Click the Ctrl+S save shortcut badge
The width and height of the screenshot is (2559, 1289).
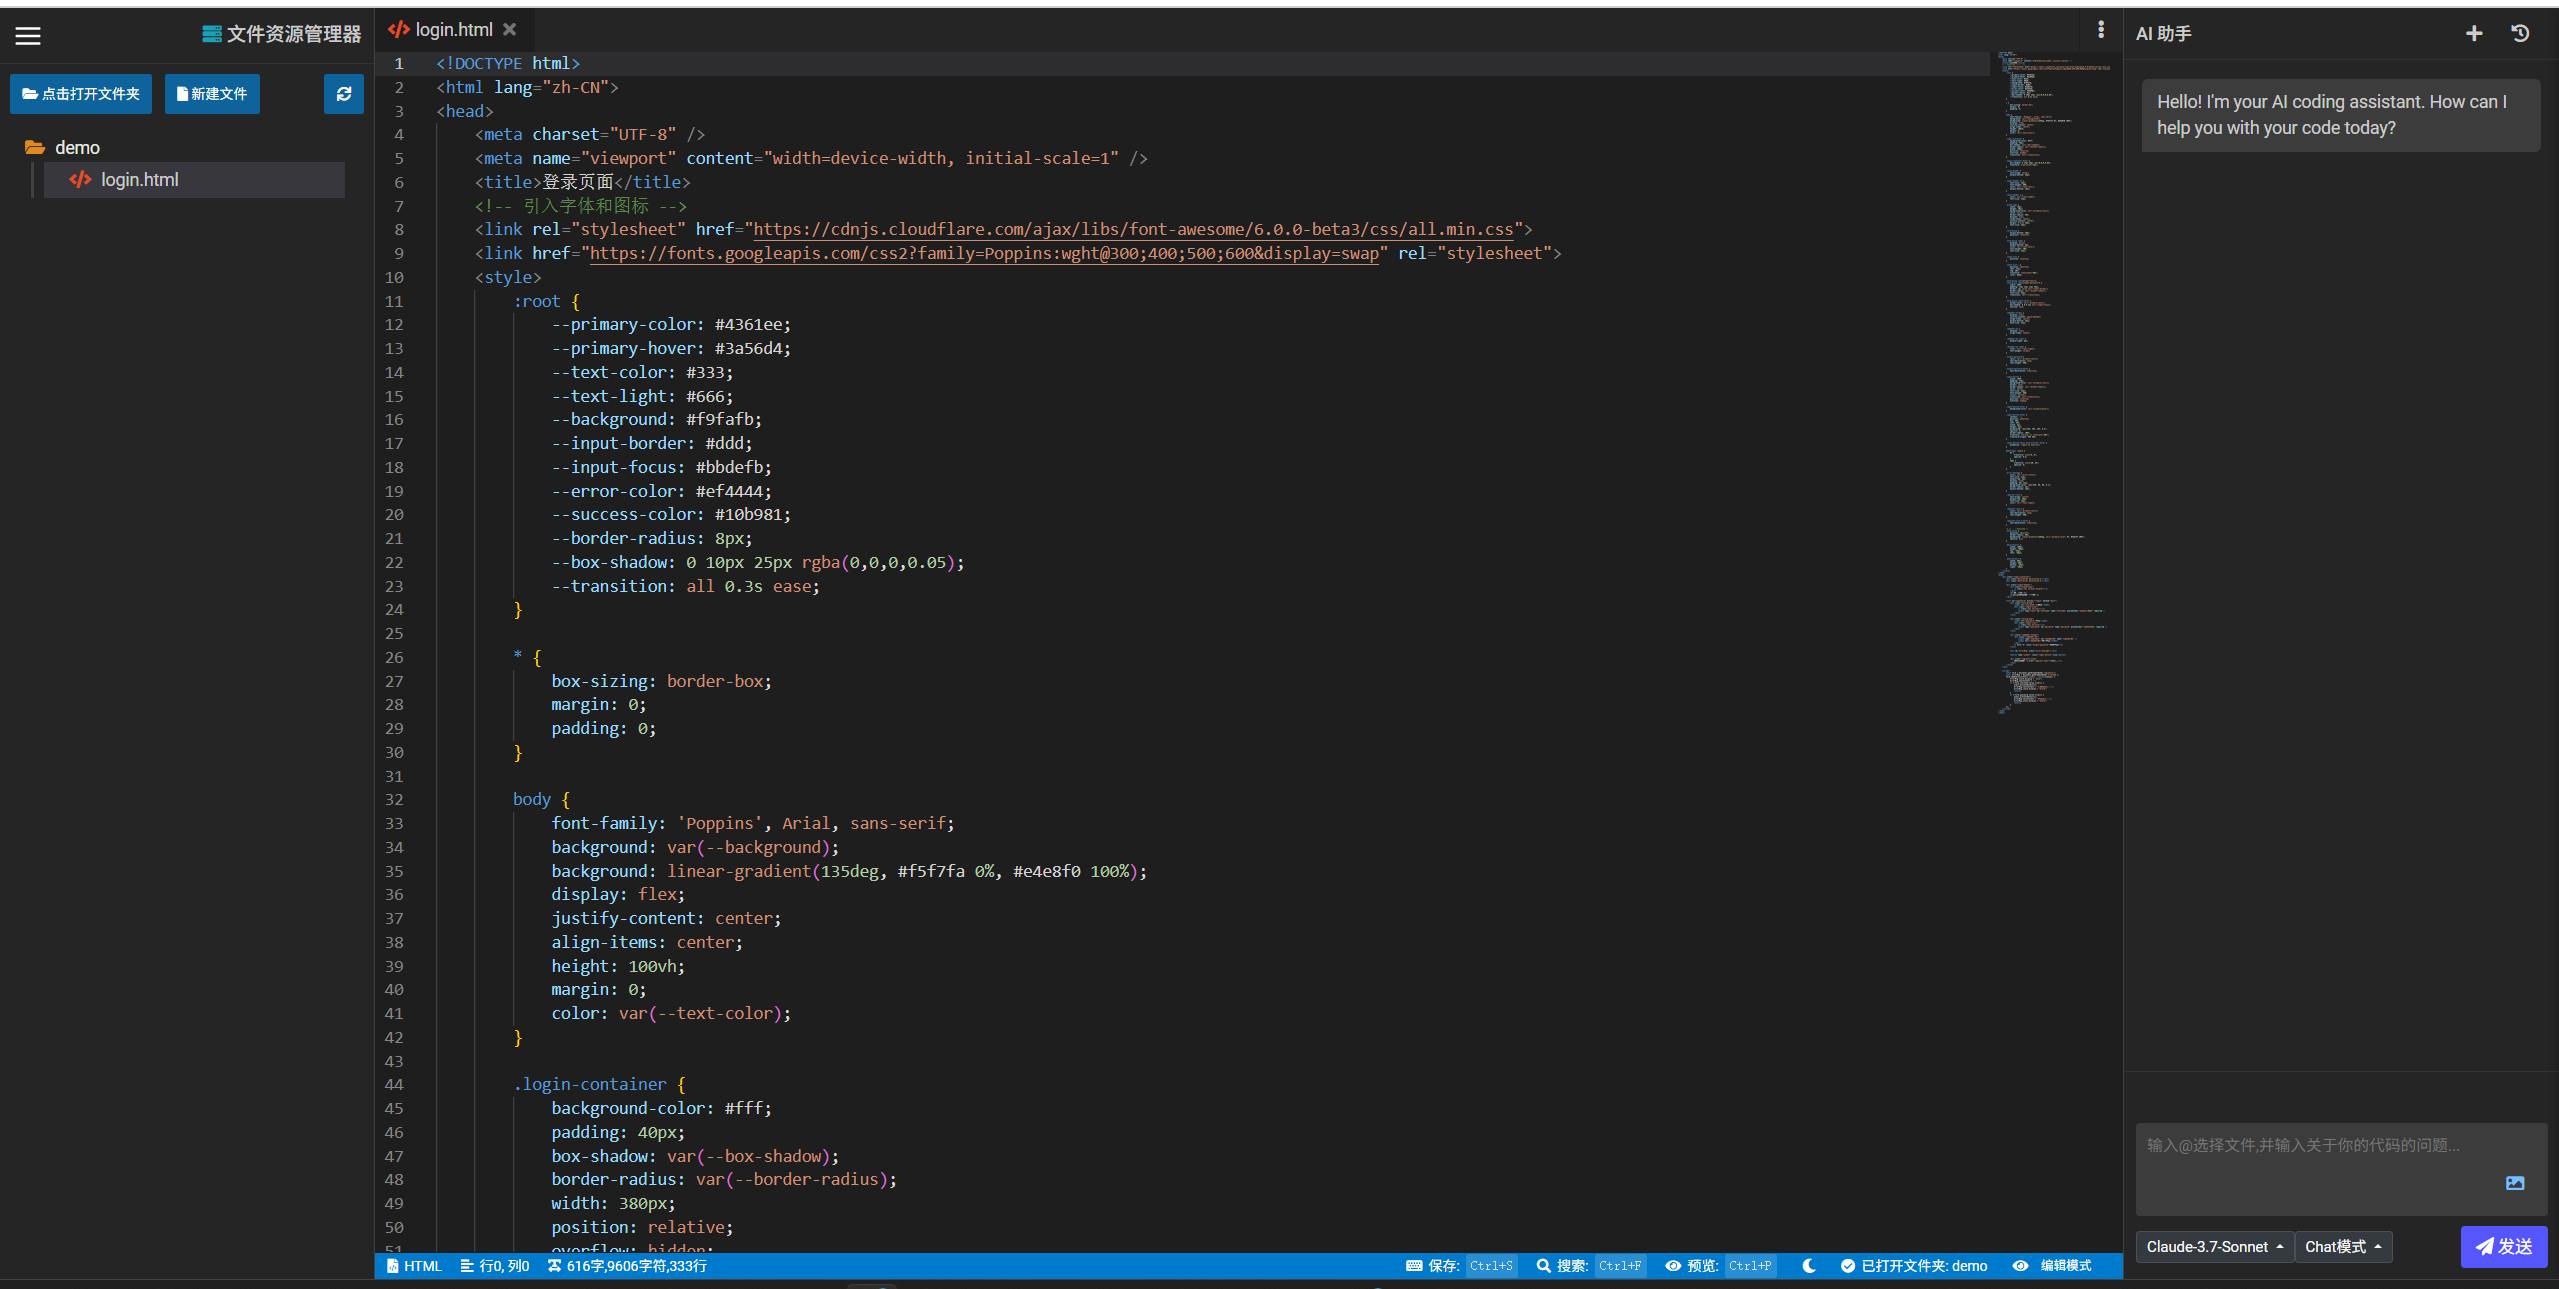pyautogui.click(x=1491, y=1266)
